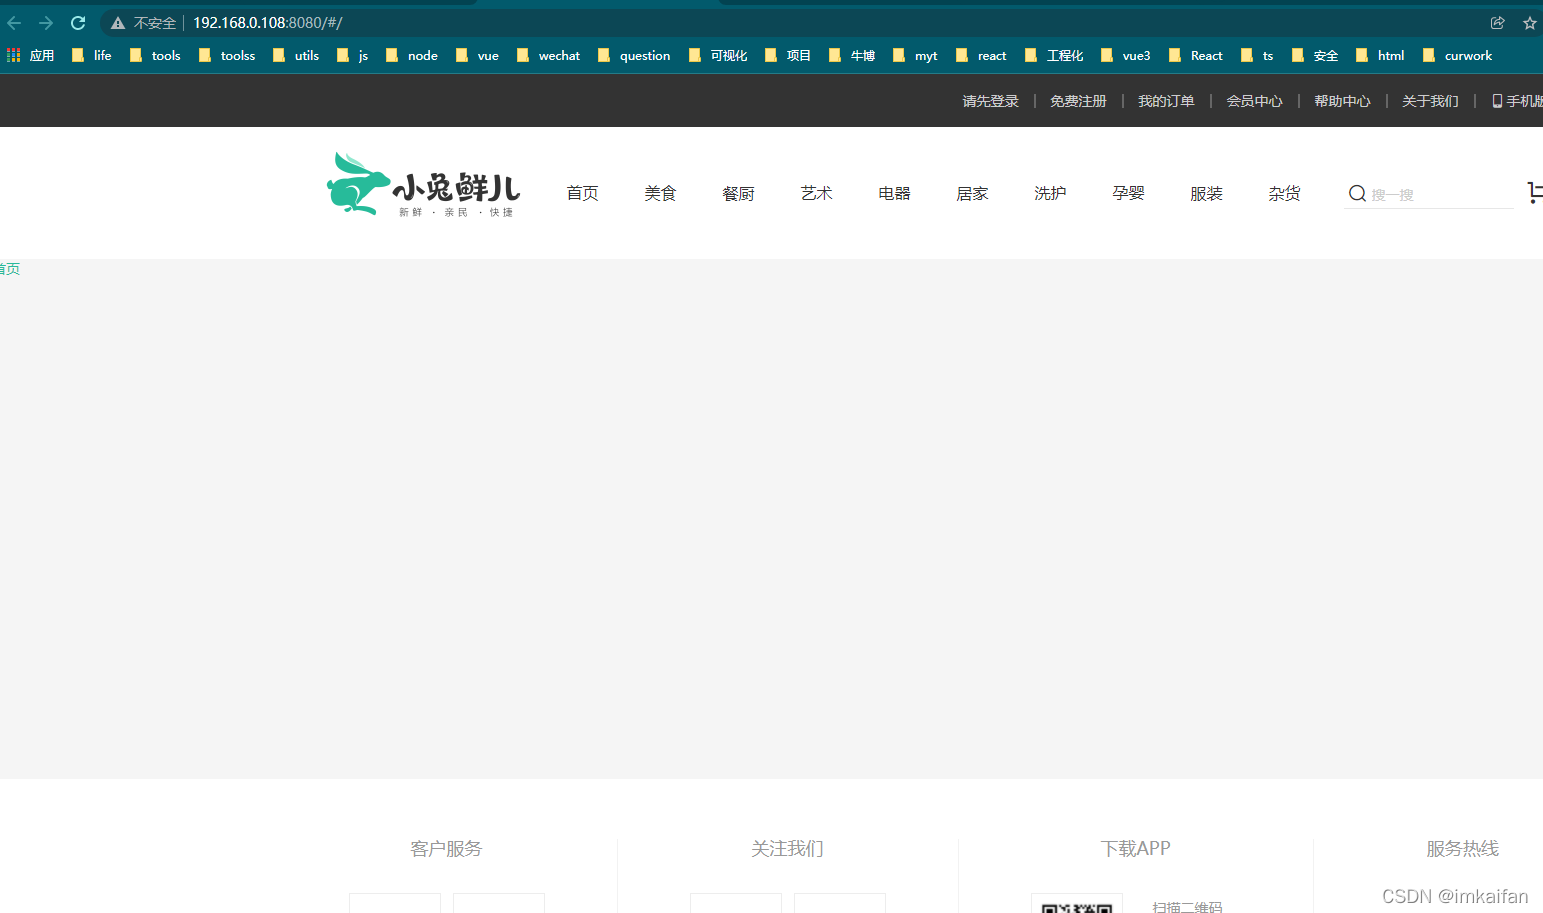Image resolution: width=1543 pixels, height=913 pixels.
Task: Open the 应用 apps grid icon
Action: pos(13,55)
